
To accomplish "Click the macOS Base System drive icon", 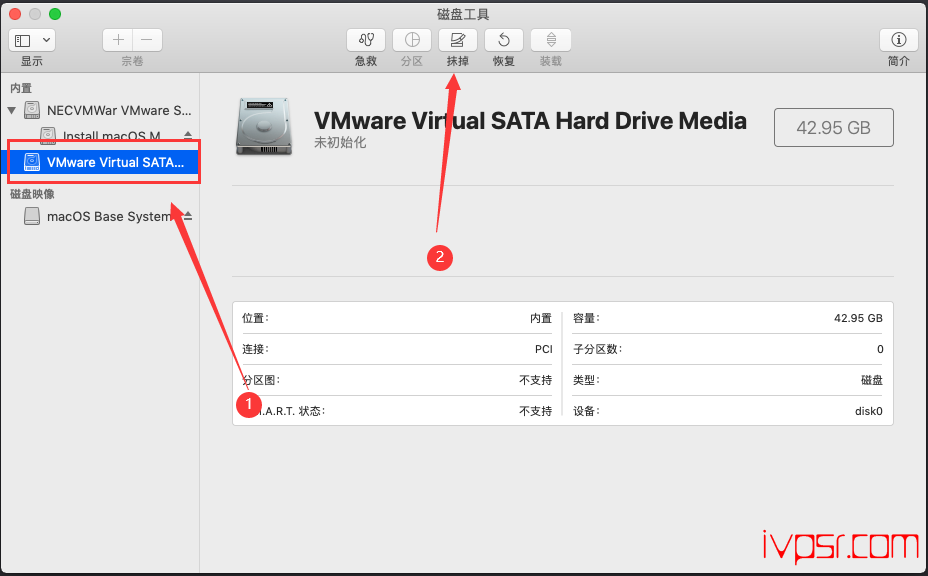I will pos(32,216).
